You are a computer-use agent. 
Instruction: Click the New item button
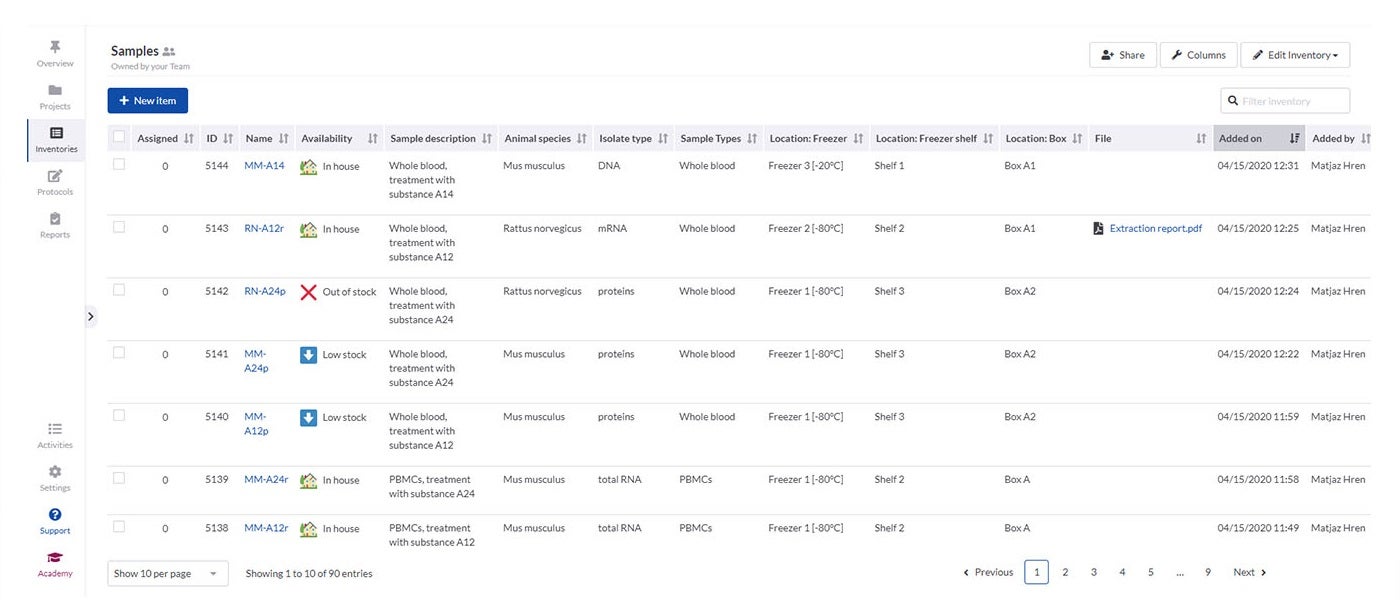point(148,101)
